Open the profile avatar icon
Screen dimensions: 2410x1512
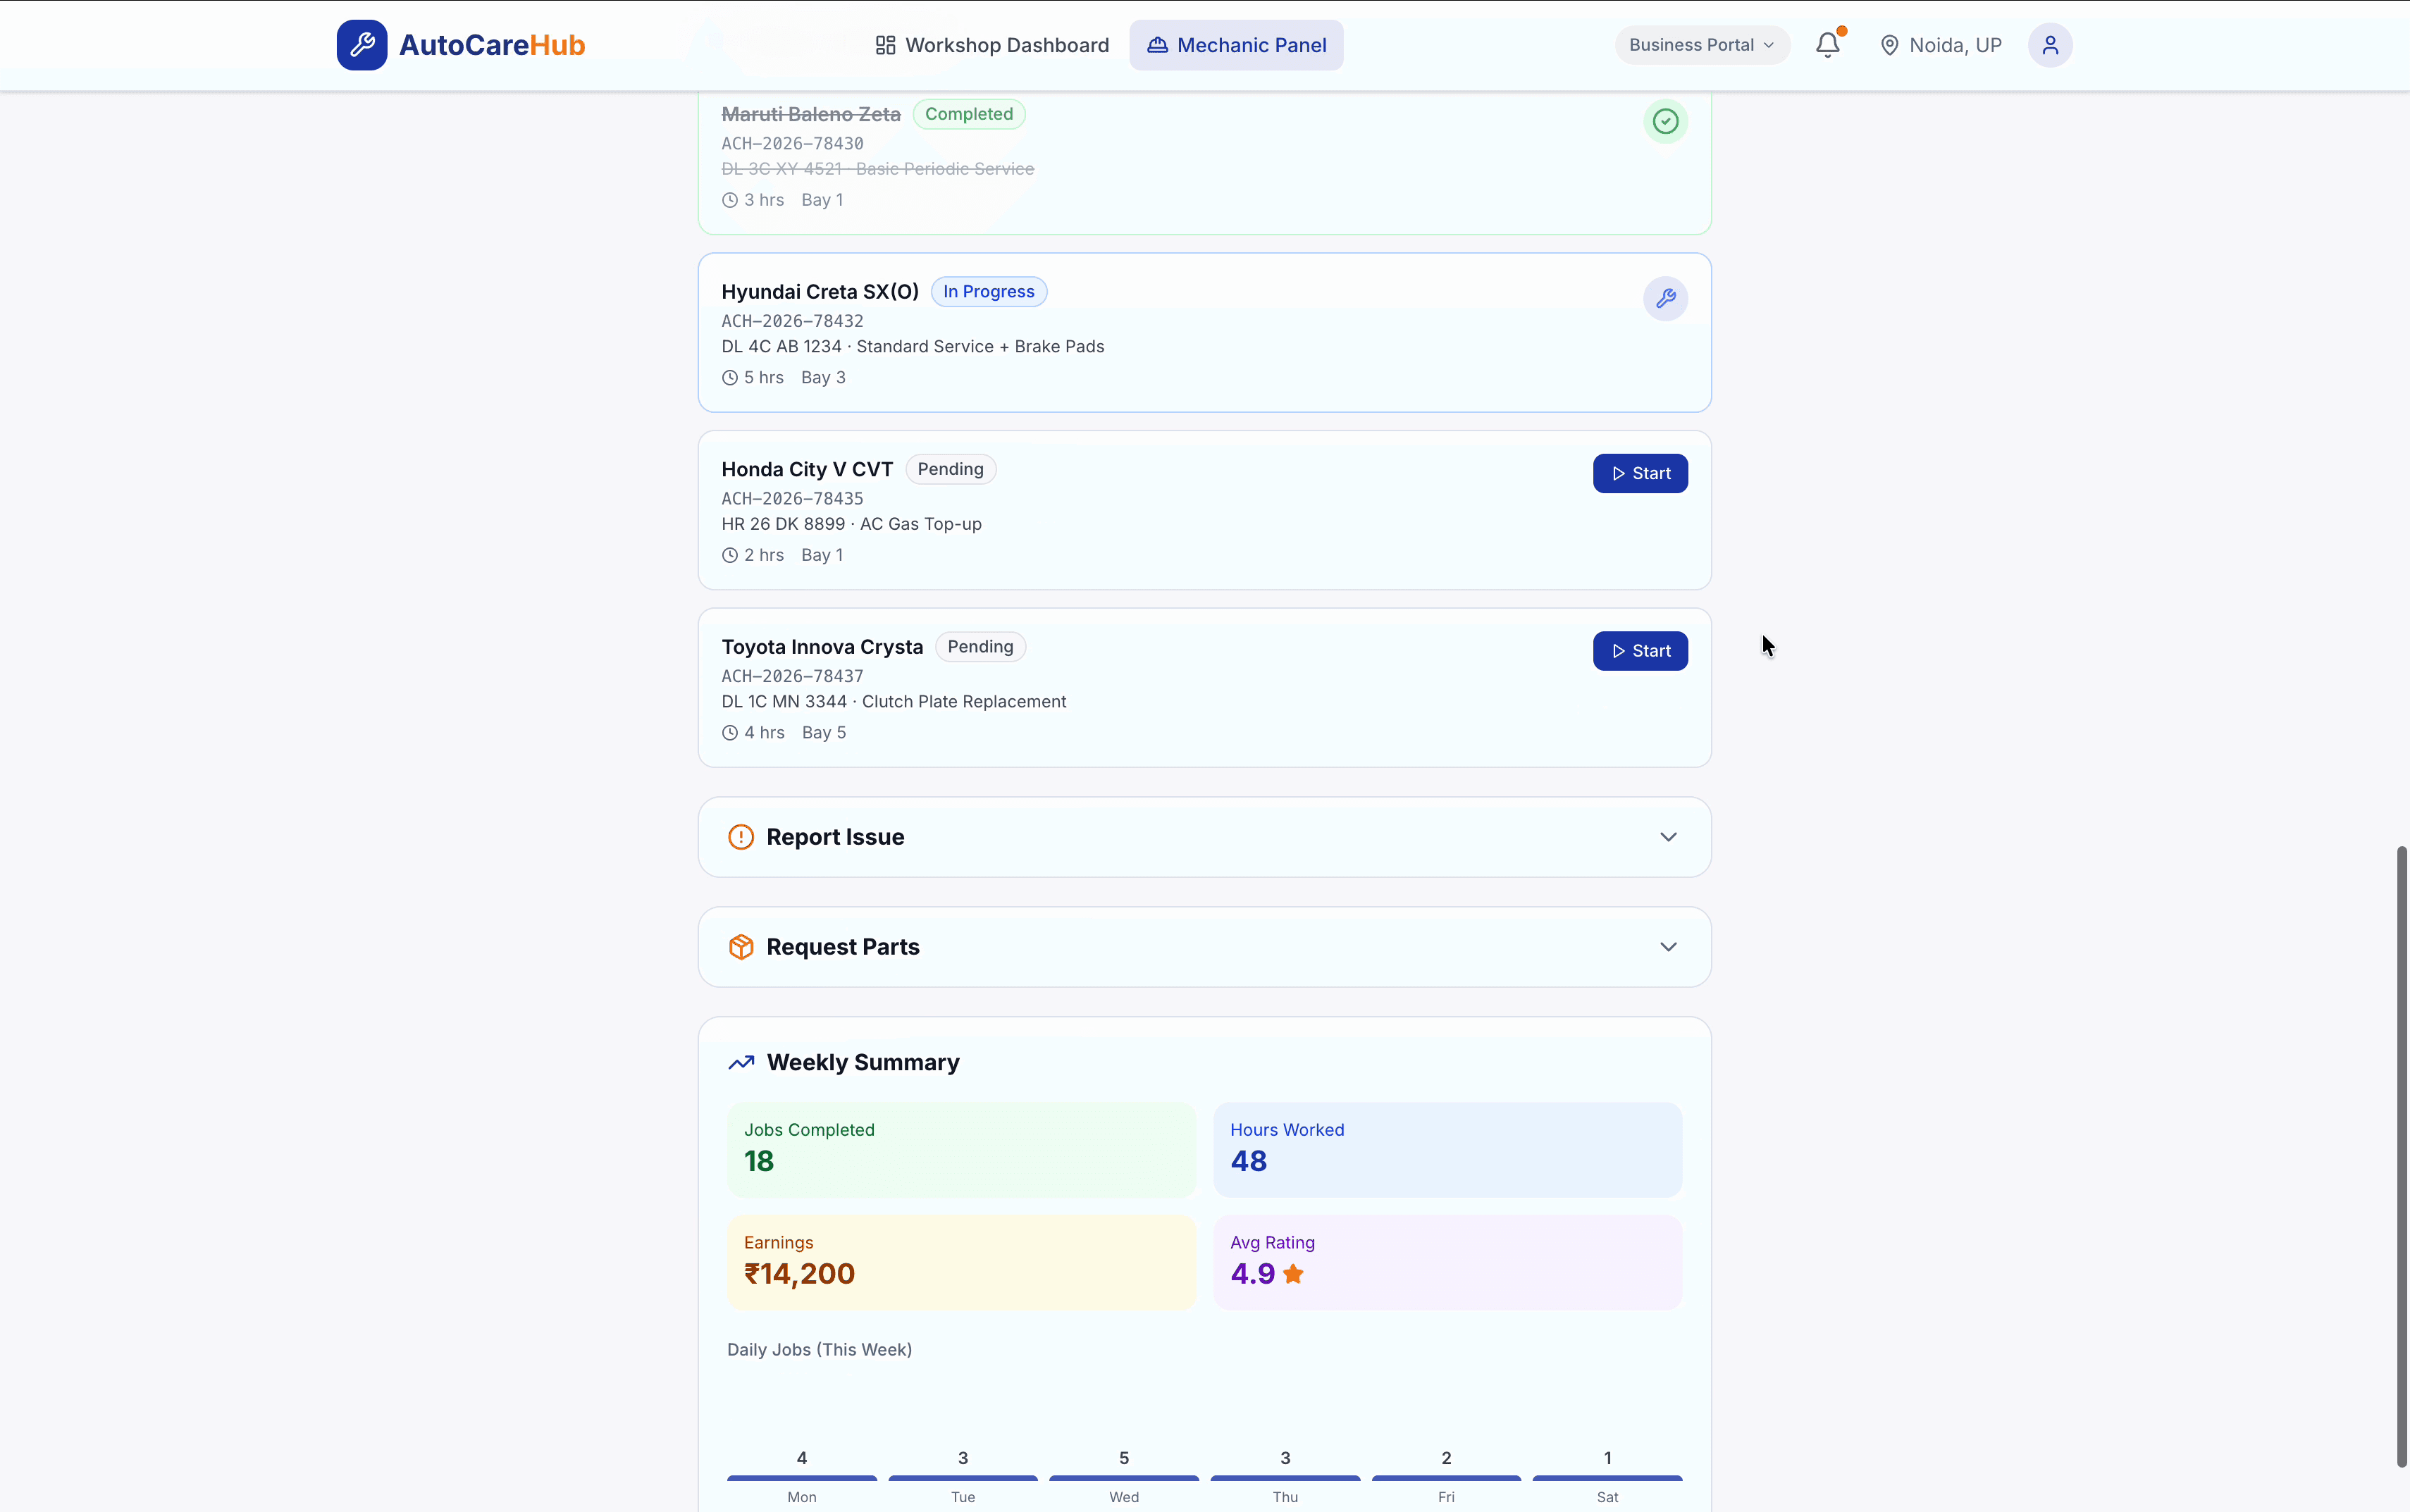point(2049,44)
